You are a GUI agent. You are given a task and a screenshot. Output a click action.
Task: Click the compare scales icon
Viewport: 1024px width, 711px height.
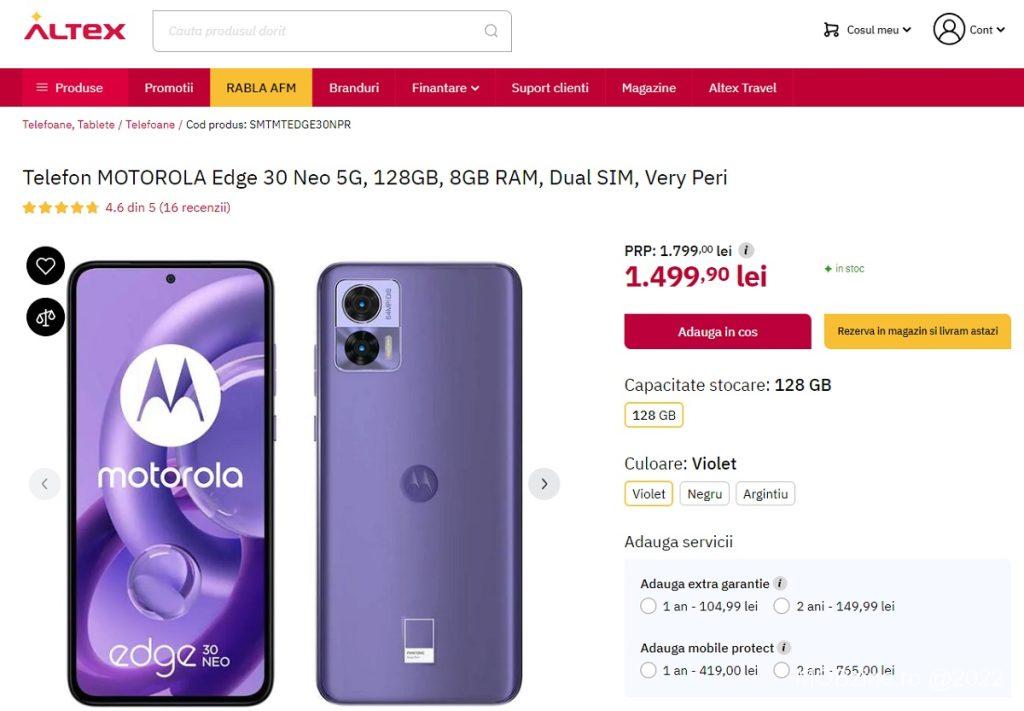point(45,317)
